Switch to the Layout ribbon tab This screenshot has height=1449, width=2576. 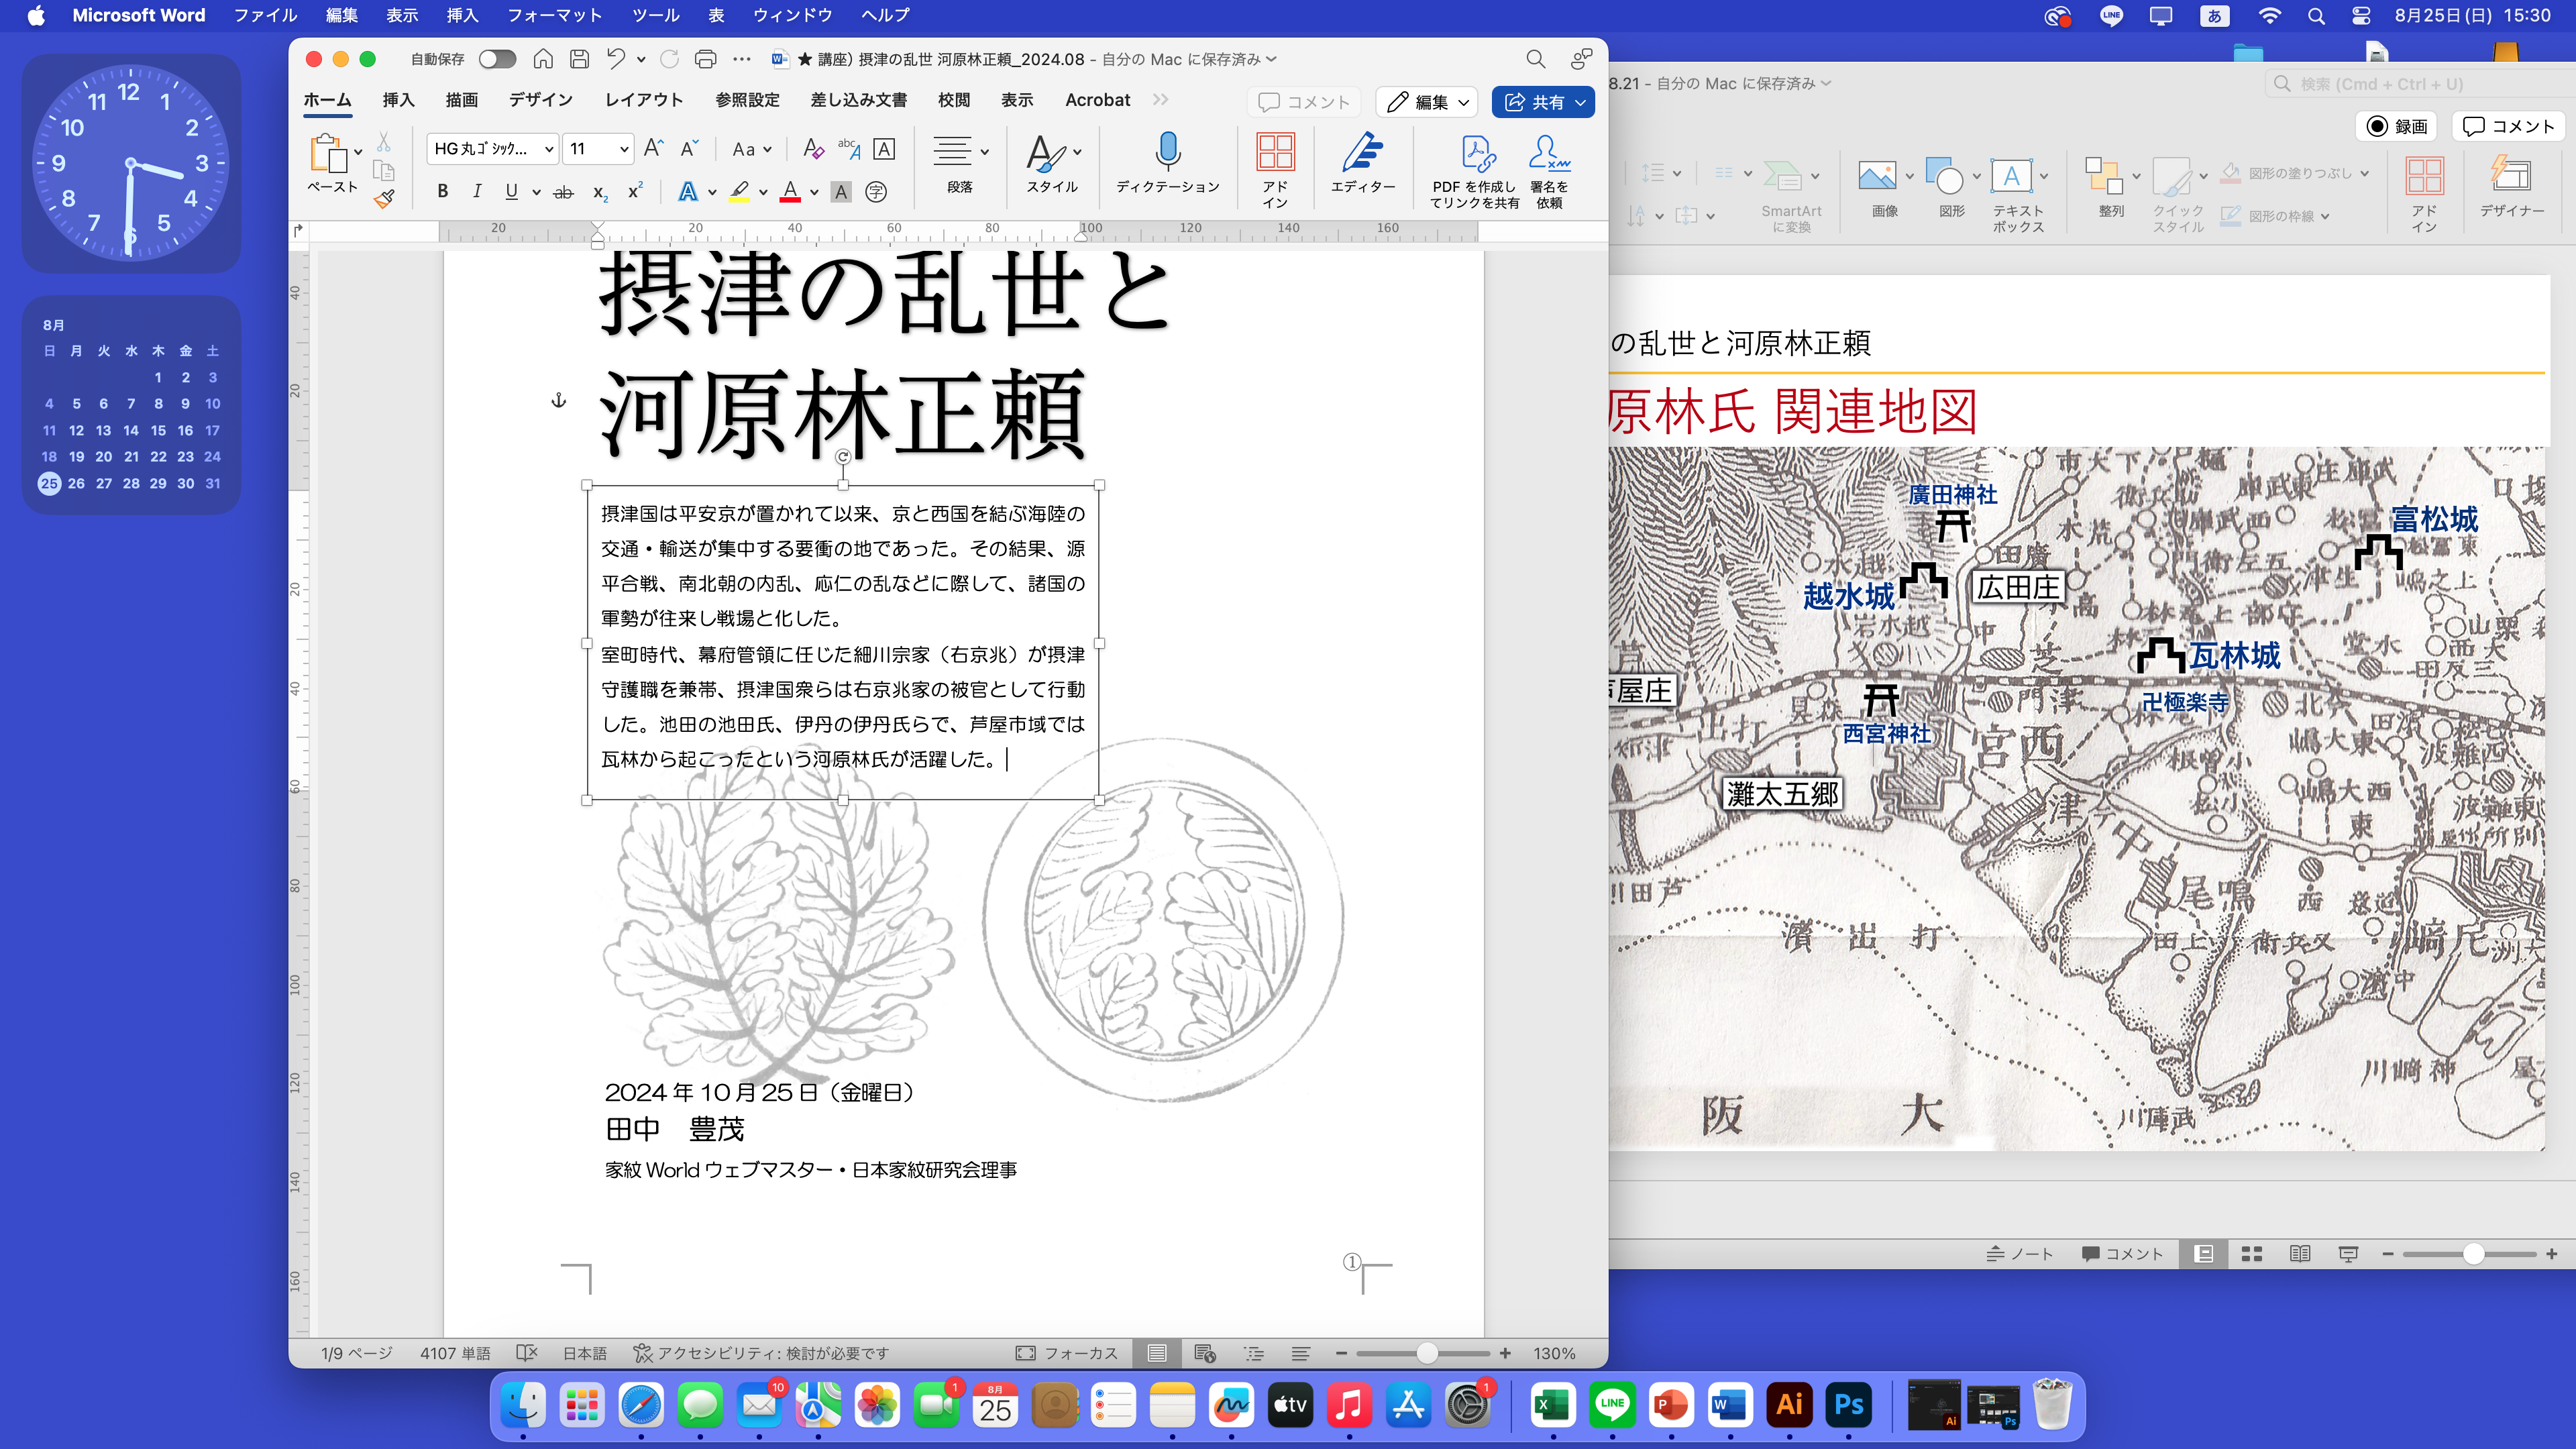point(643,100)
